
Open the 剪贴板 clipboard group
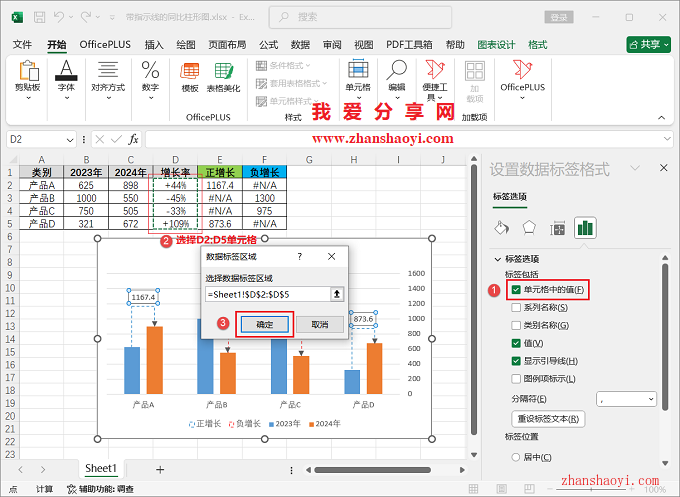pos(27,76)
